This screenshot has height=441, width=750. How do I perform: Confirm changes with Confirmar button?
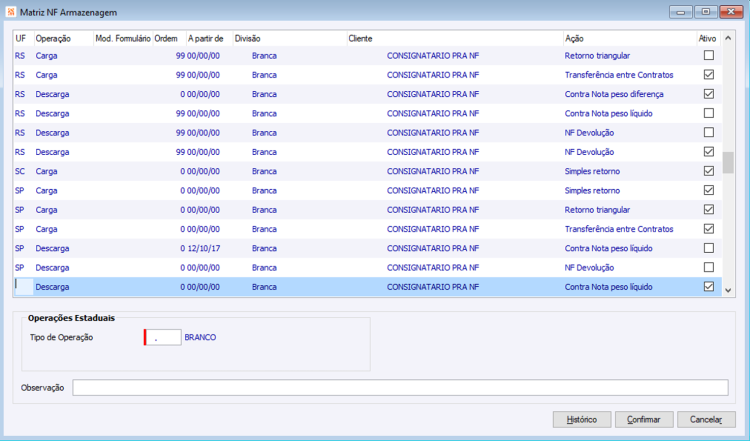[644, 419]
